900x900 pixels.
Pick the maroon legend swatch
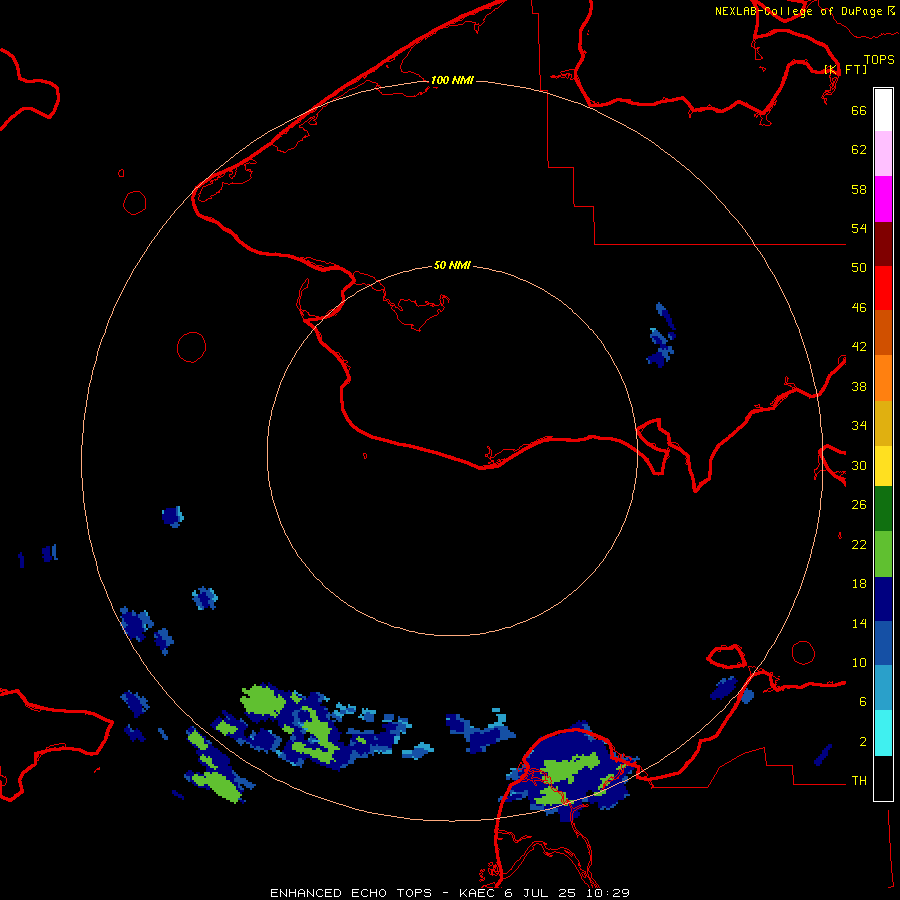pyautogui.click(x=883, y=245)
